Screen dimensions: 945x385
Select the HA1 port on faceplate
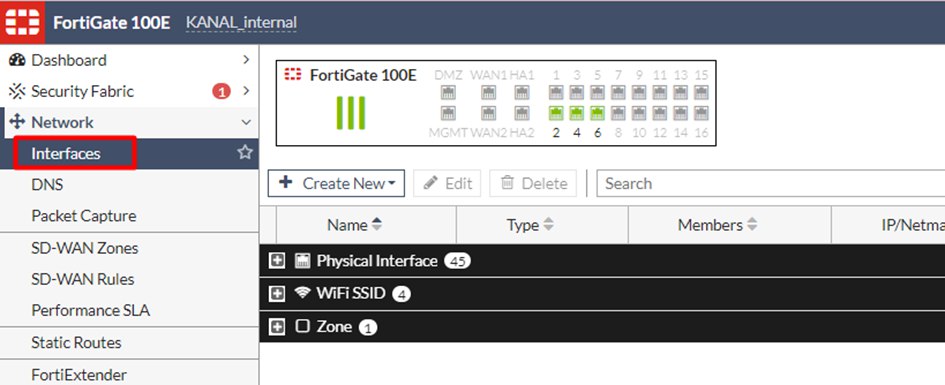click(x=522, y=92)
